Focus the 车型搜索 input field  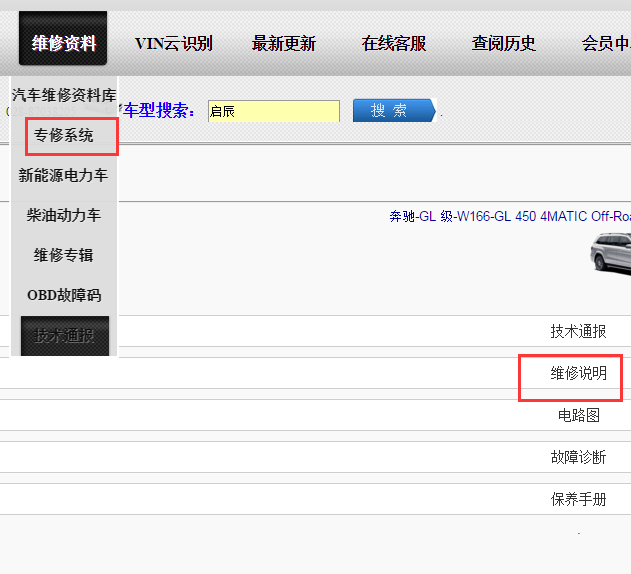tap(274, 111)
